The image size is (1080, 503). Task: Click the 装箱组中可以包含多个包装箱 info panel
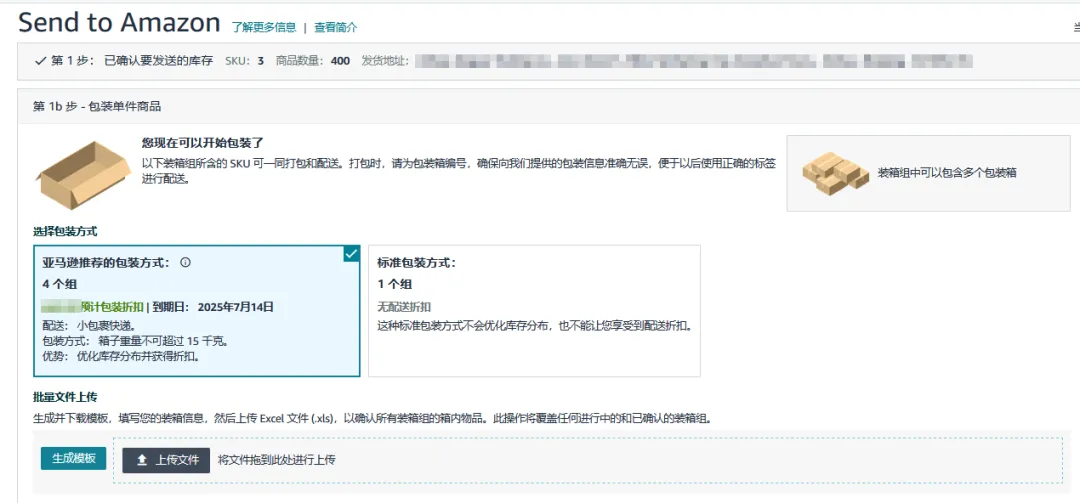927,173
